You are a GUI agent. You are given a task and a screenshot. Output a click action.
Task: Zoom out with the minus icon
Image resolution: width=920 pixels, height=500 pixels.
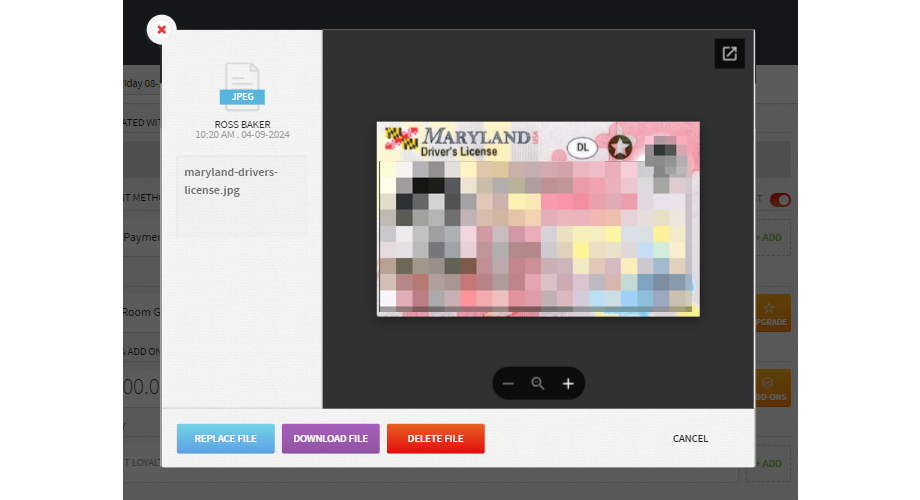tap(508, 384)
